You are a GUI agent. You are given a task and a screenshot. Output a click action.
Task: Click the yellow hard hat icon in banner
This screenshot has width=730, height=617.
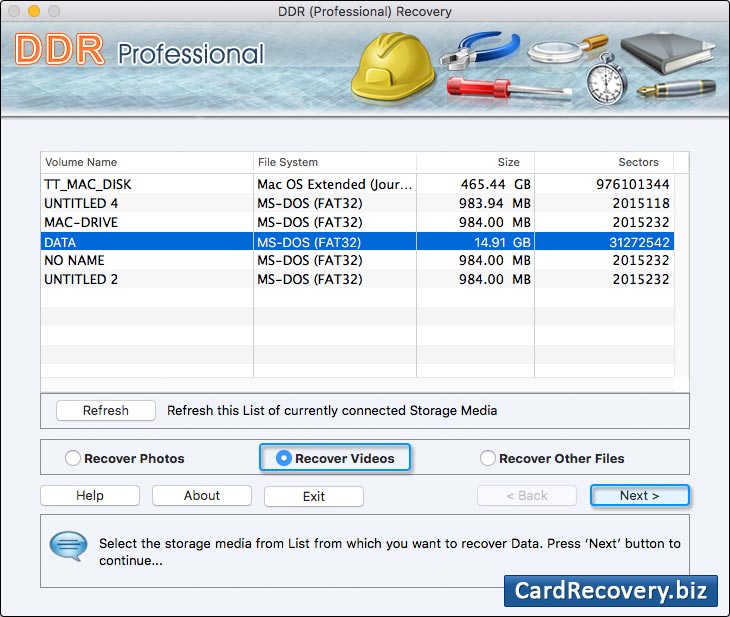393,66
